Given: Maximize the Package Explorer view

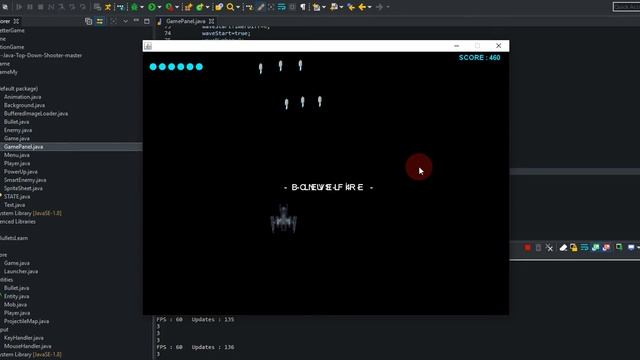Looking at the screenshot, I should pos(147,21).
